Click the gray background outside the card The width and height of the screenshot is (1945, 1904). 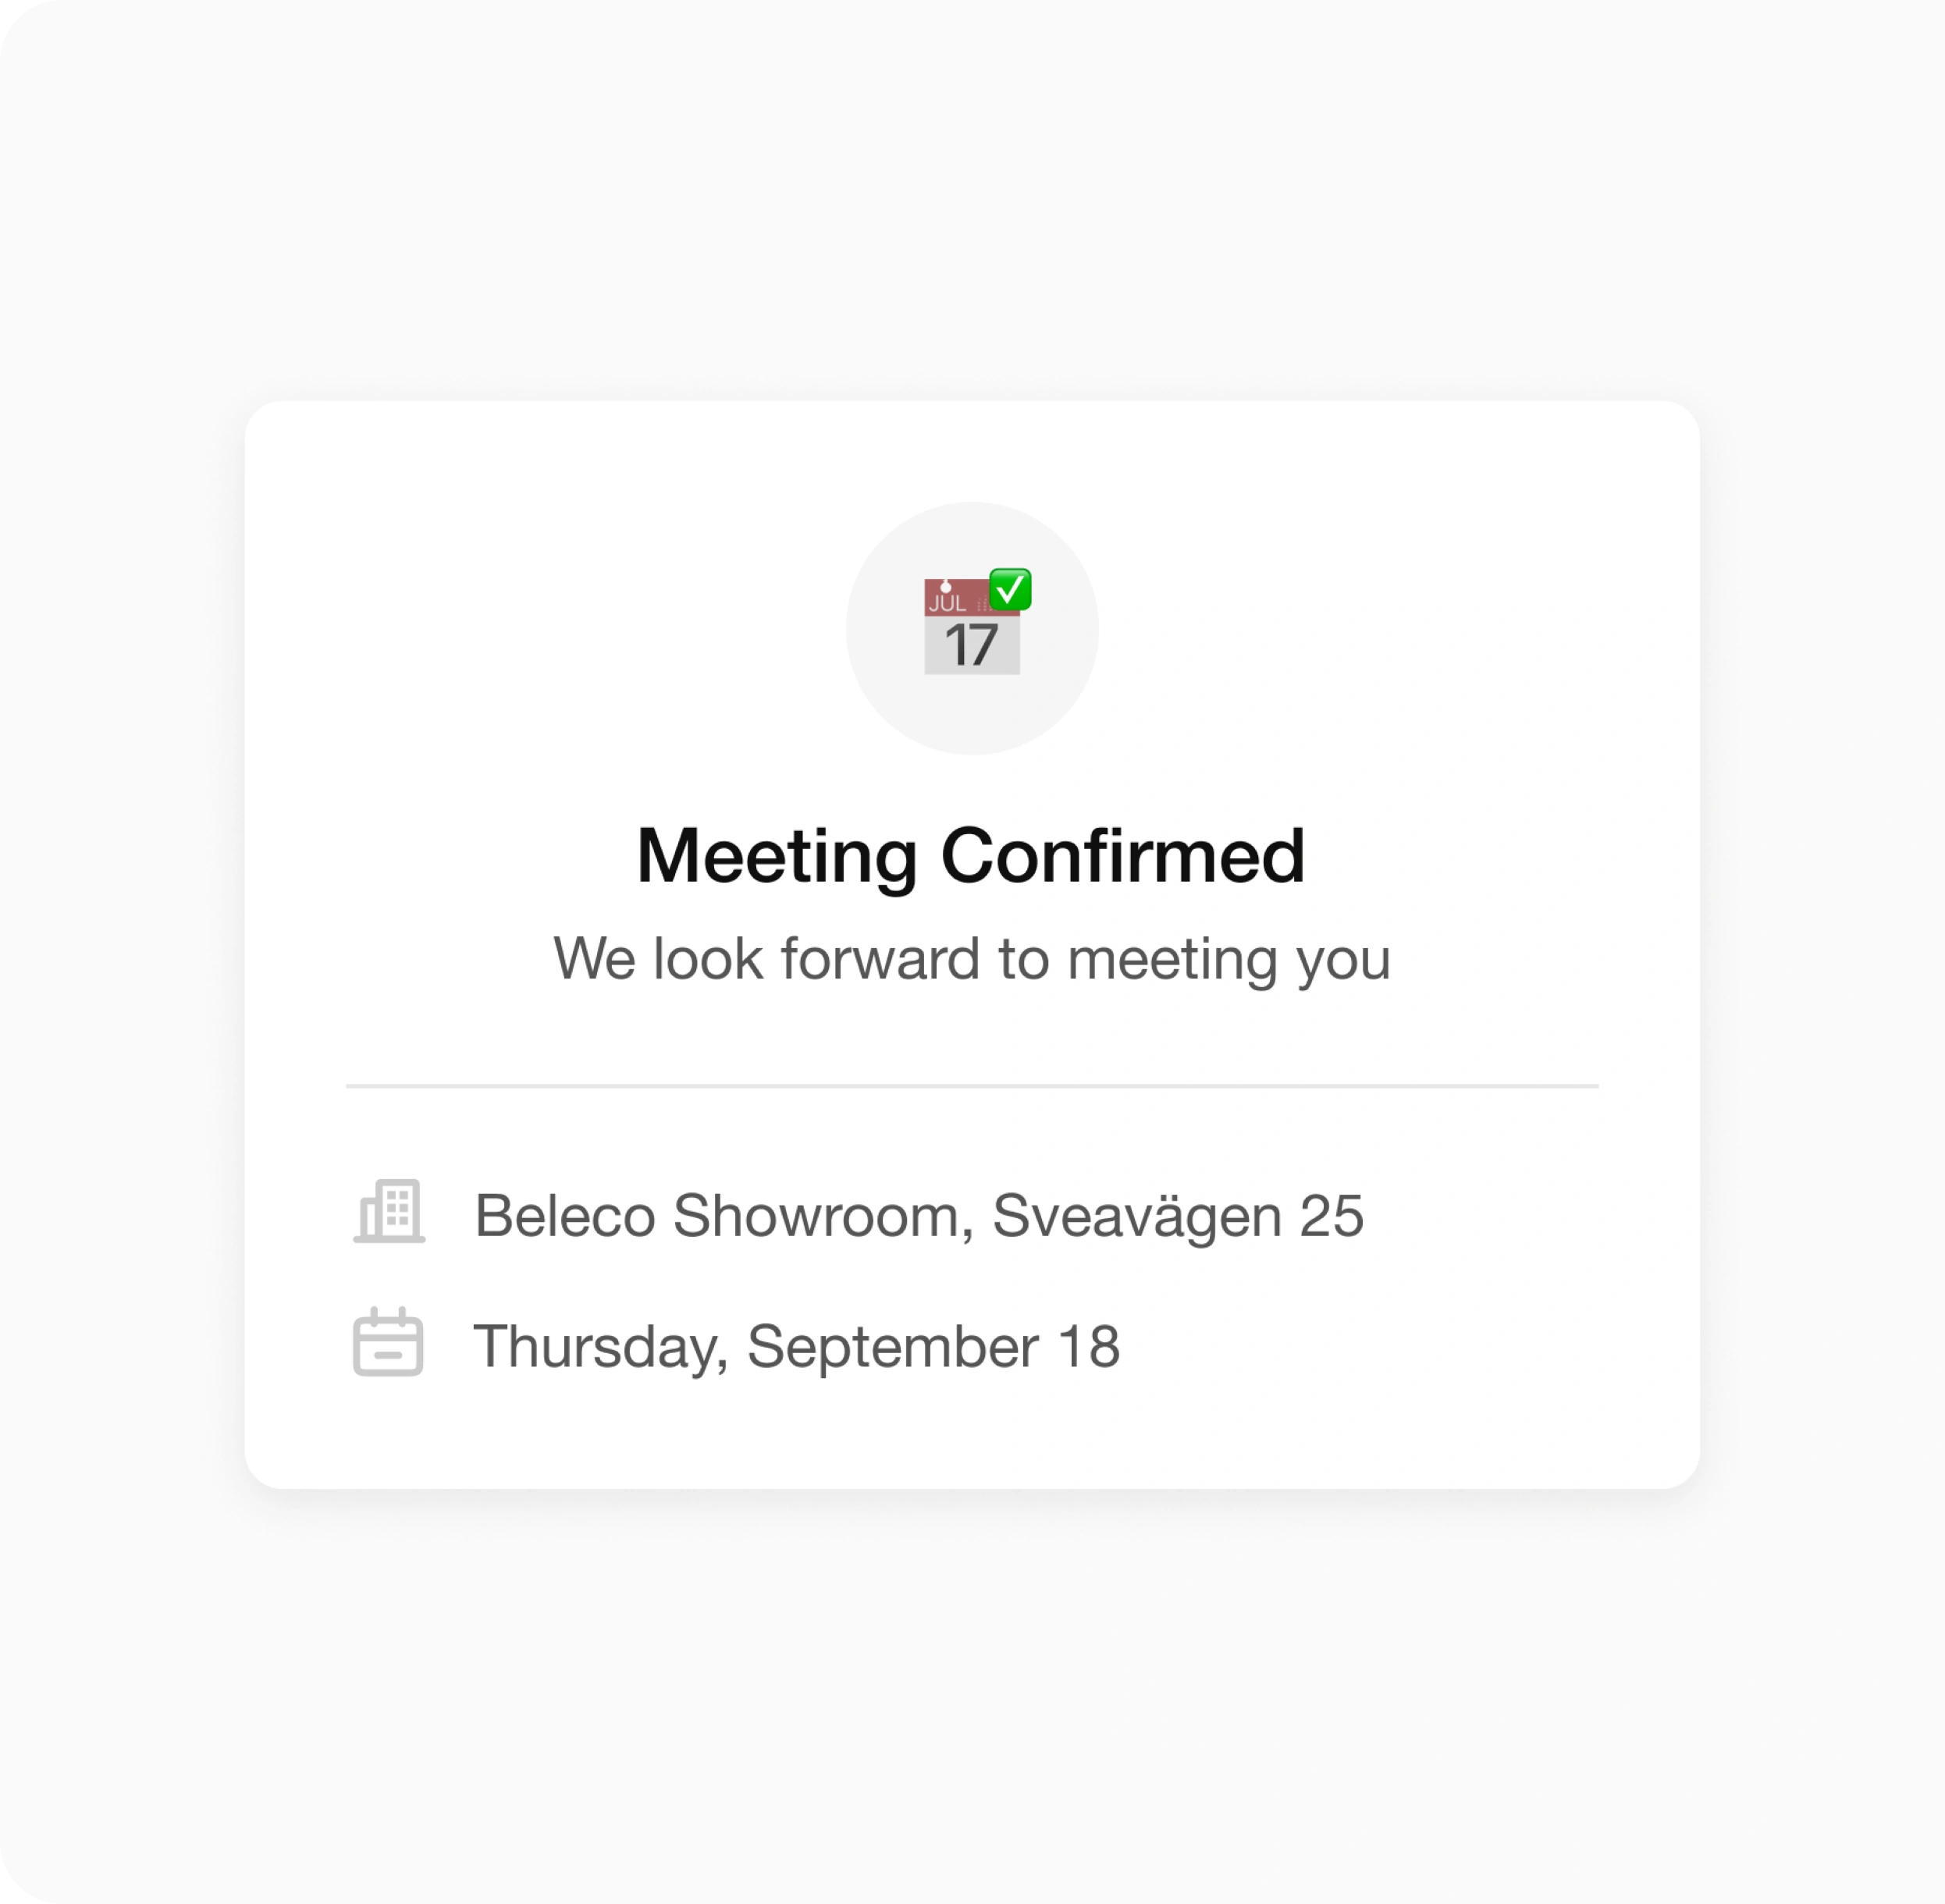[972, 1700]
